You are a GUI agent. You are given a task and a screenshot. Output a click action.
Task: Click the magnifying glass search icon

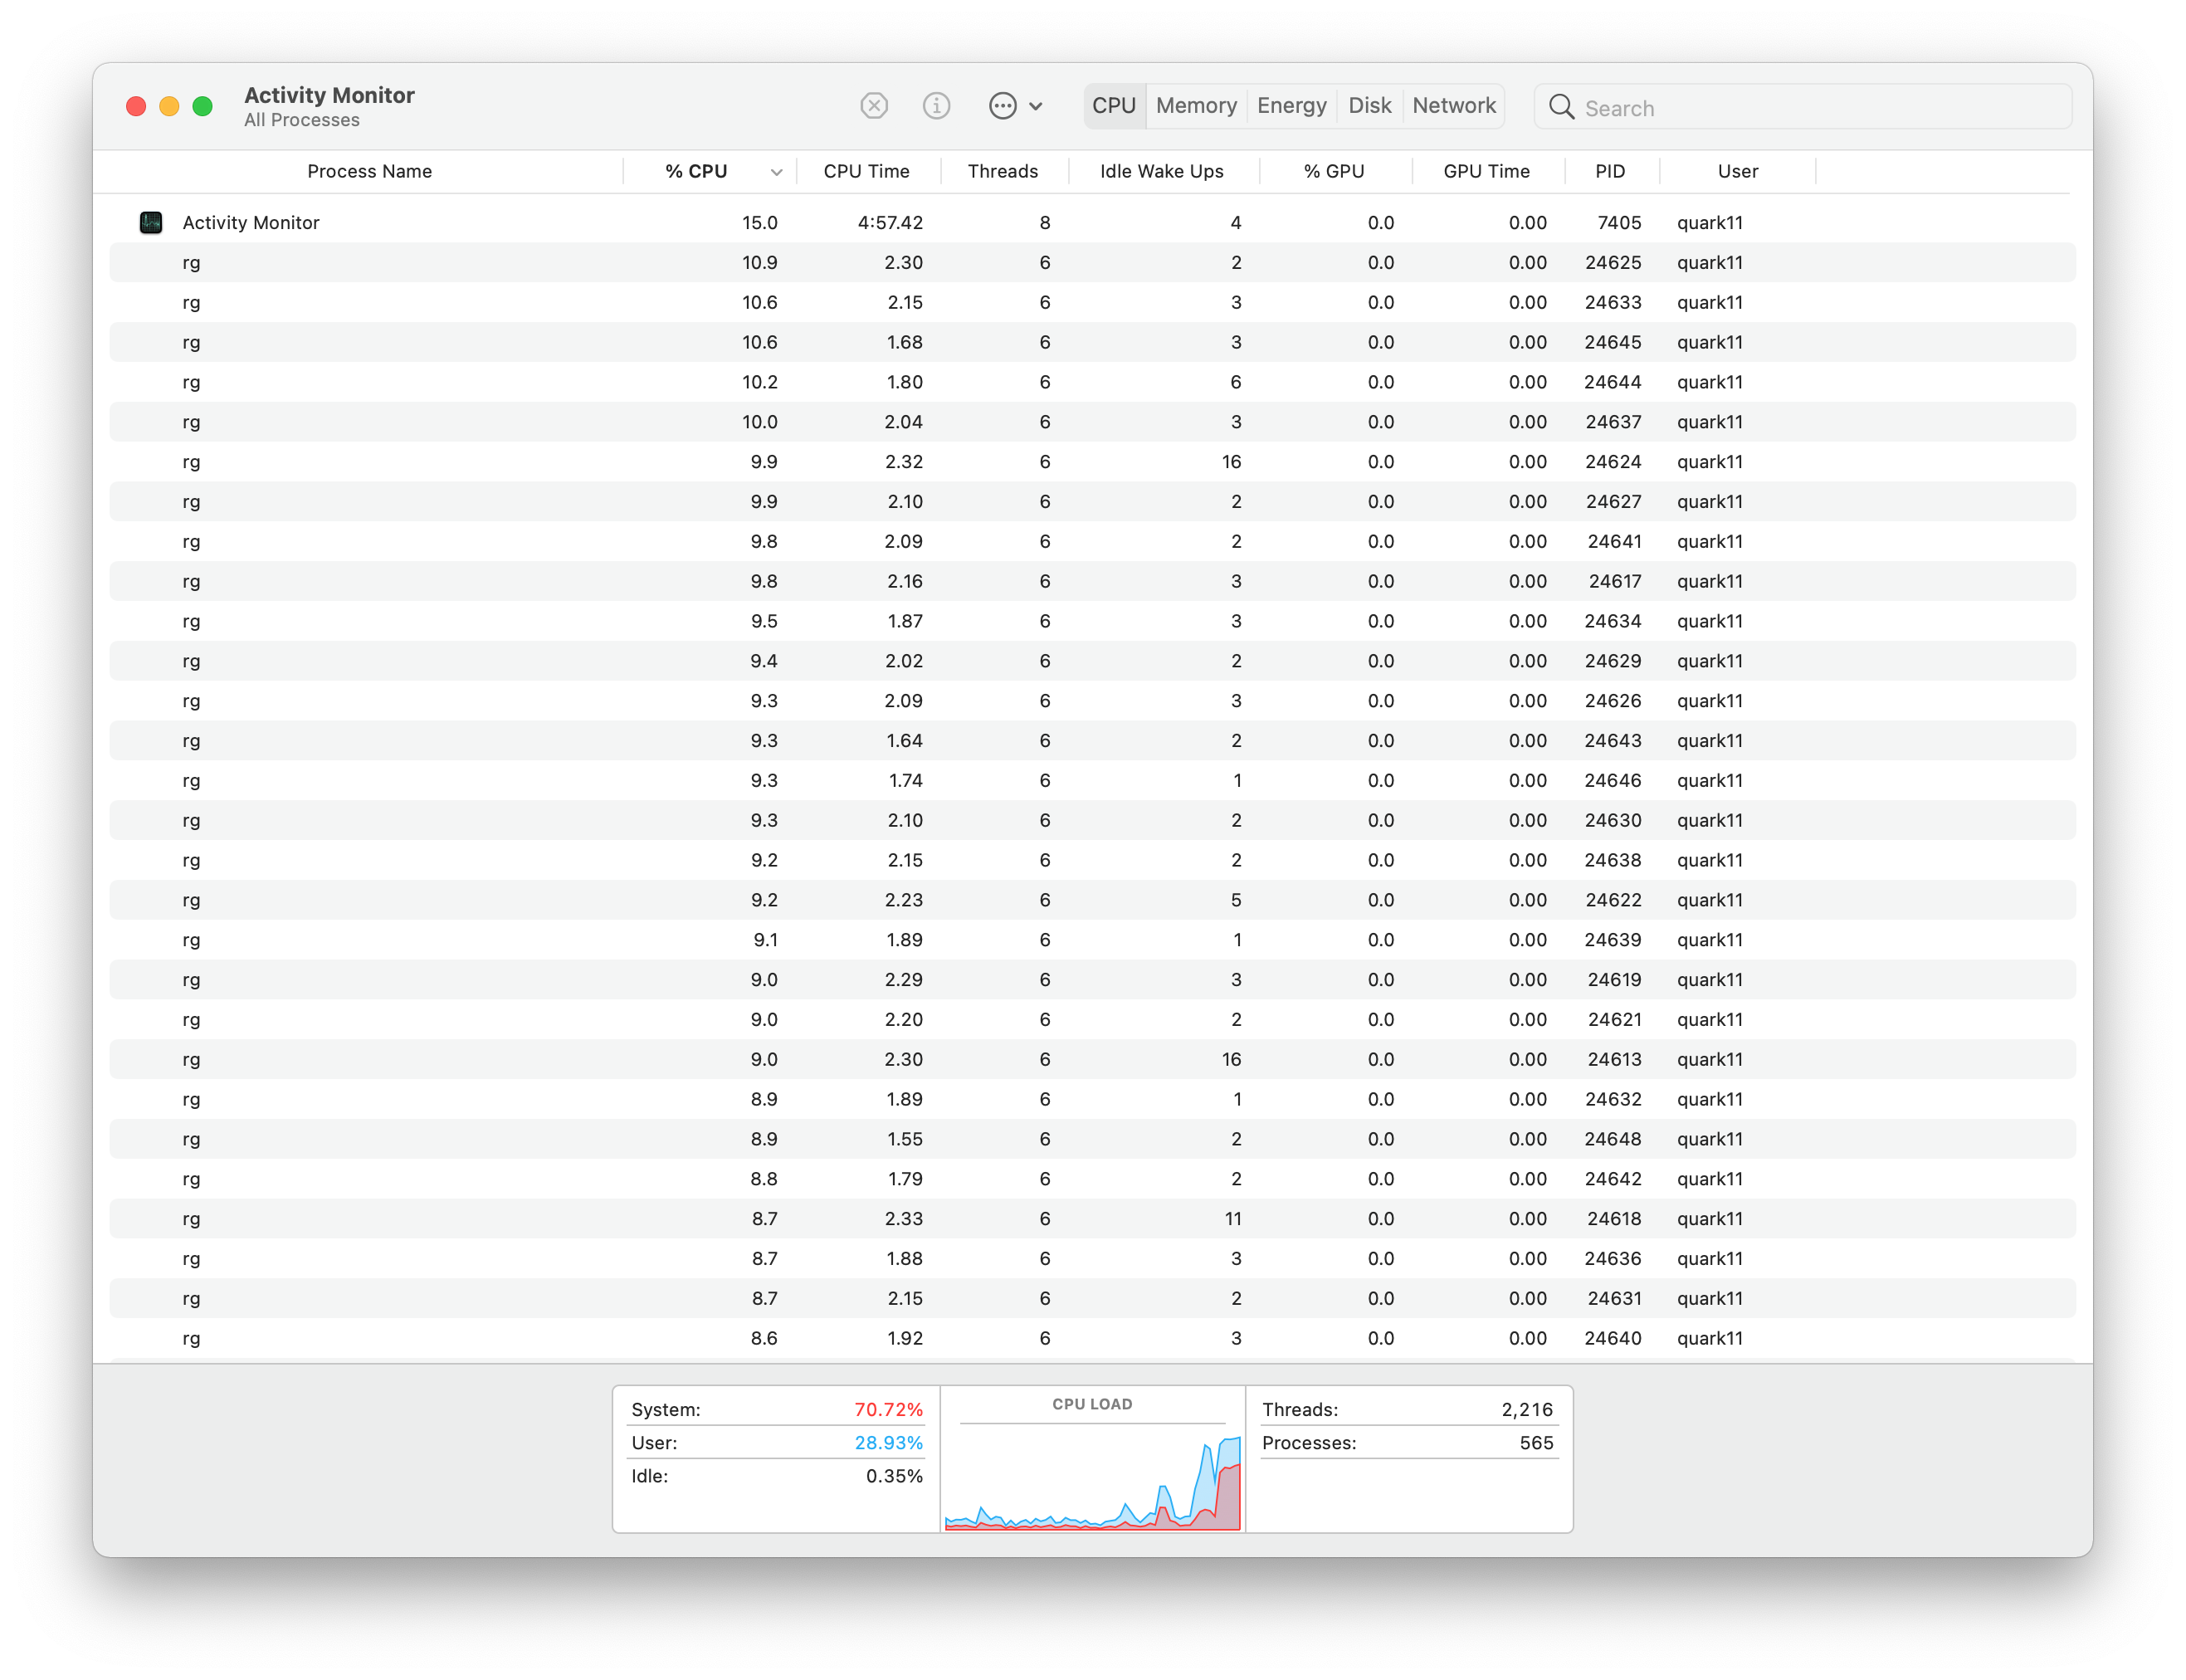click(1561, 106)
